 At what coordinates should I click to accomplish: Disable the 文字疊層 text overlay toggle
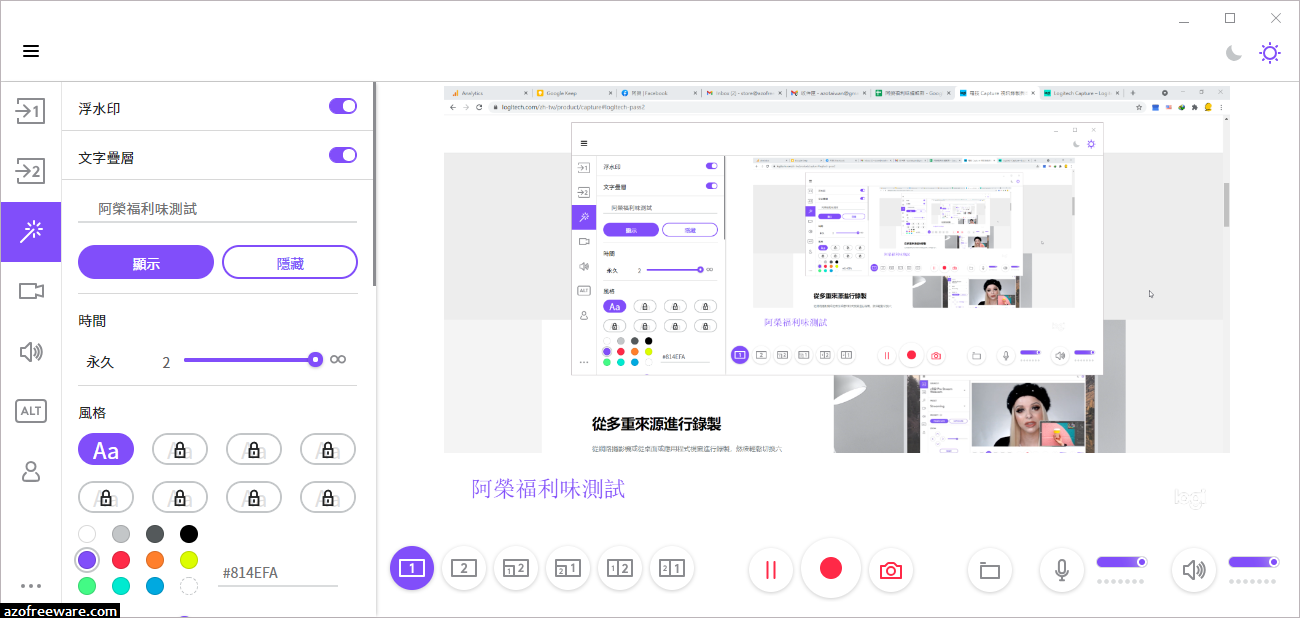[343, 155]
